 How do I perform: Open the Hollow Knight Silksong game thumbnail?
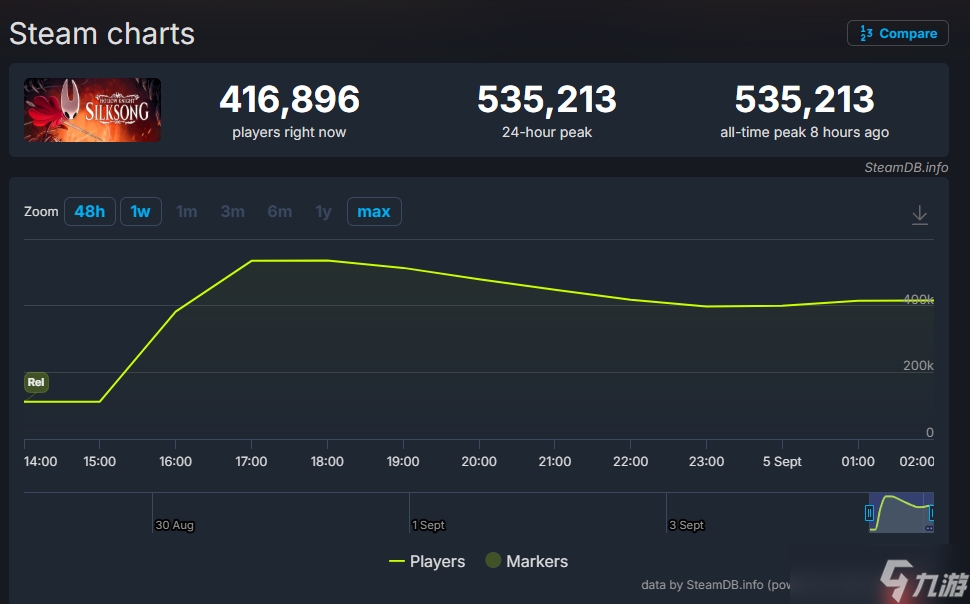click(93, 110)
